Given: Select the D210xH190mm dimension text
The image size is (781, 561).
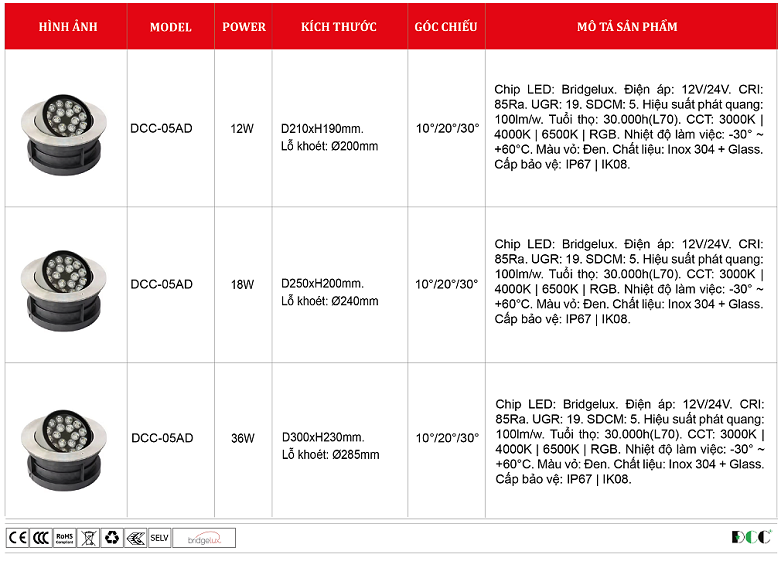Looking at the screenshot, I should click(x=322, y=129).
